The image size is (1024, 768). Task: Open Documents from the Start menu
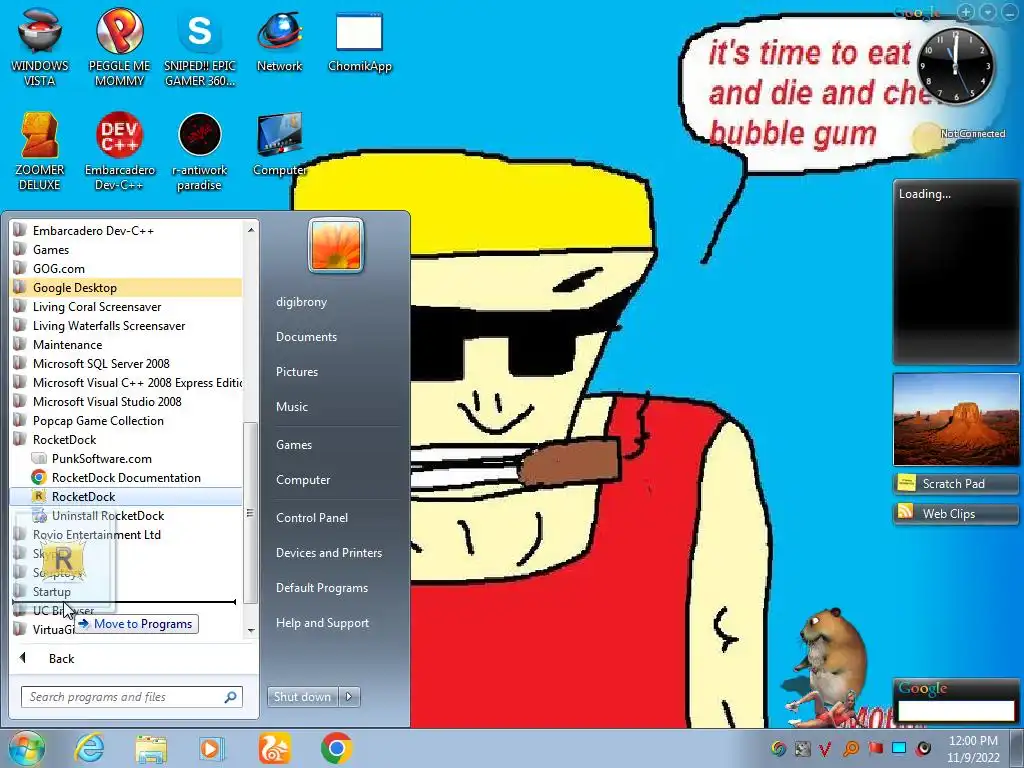306,337
